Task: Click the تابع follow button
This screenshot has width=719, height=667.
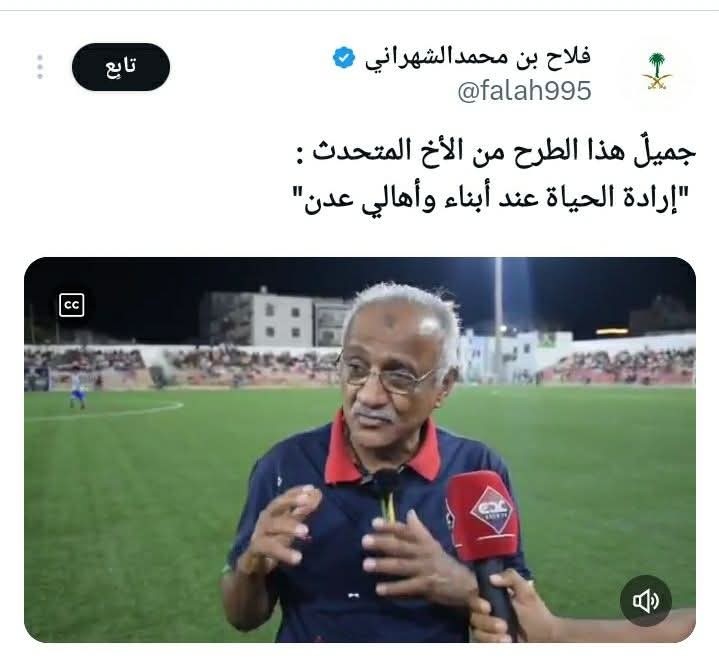Action: pyautogui.click(x=121, y=67)
